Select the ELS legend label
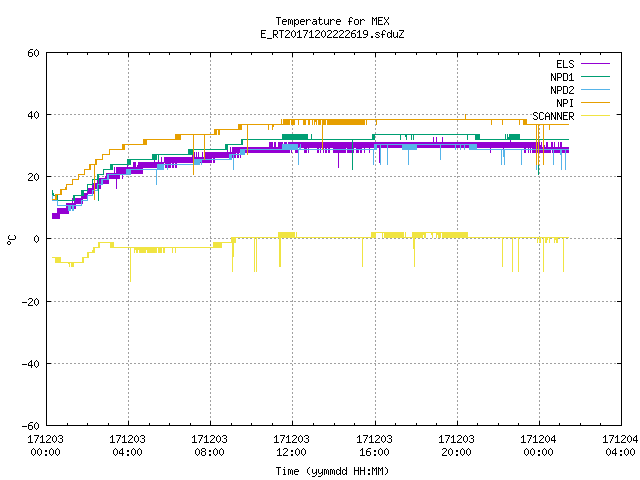Image resolution: width=640 pixels, height=480 pixels. click(565, 64)
